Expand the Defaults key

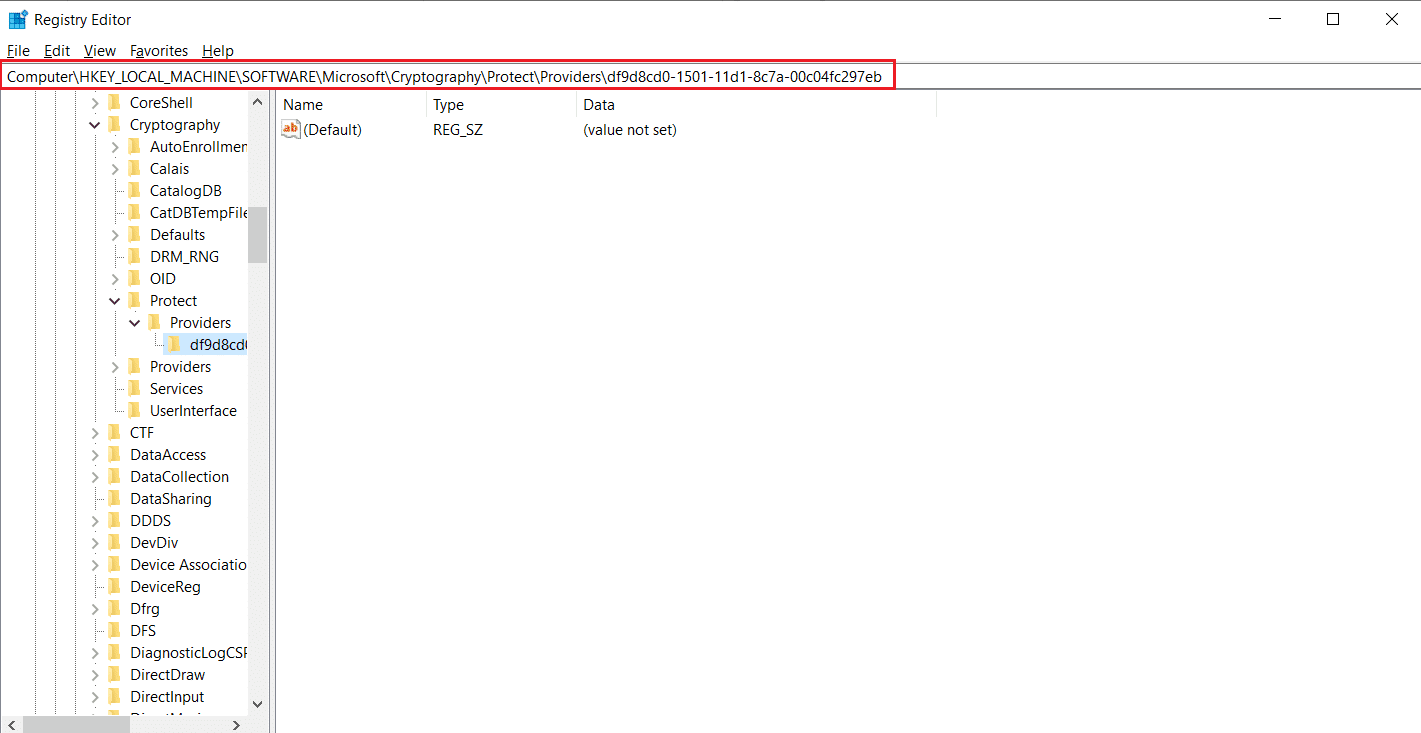pyautogui.click(x=115, y=235)
